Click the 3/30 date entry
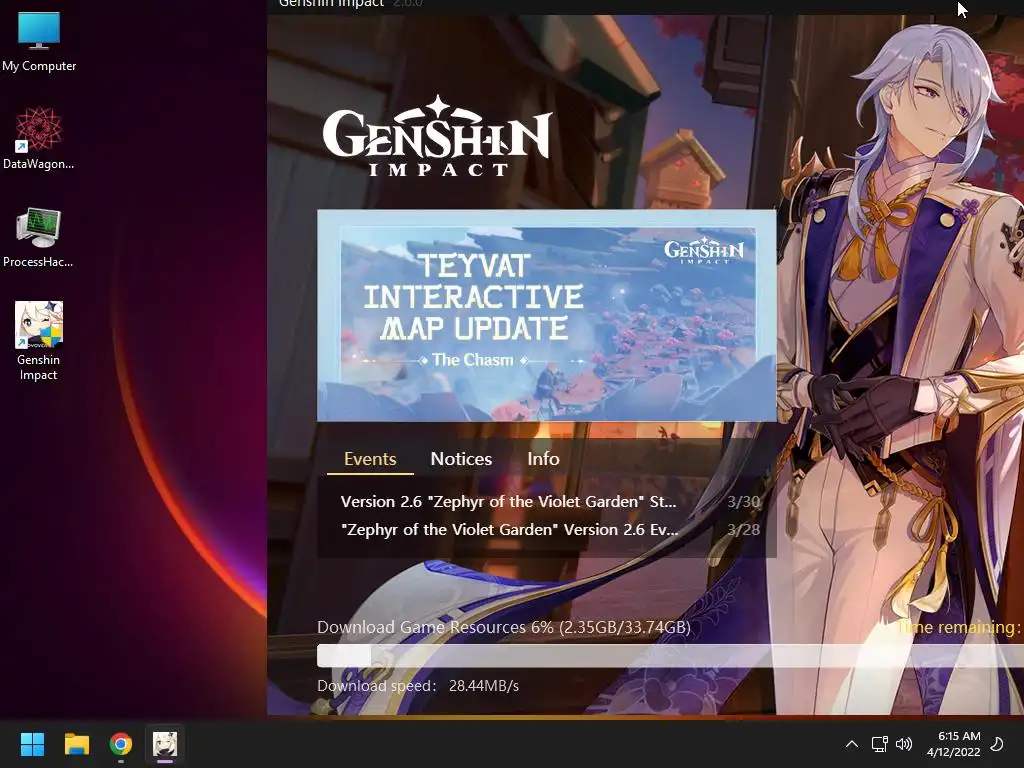The width and height of the screenshot is (1024, 768). (x=744, y=502)
